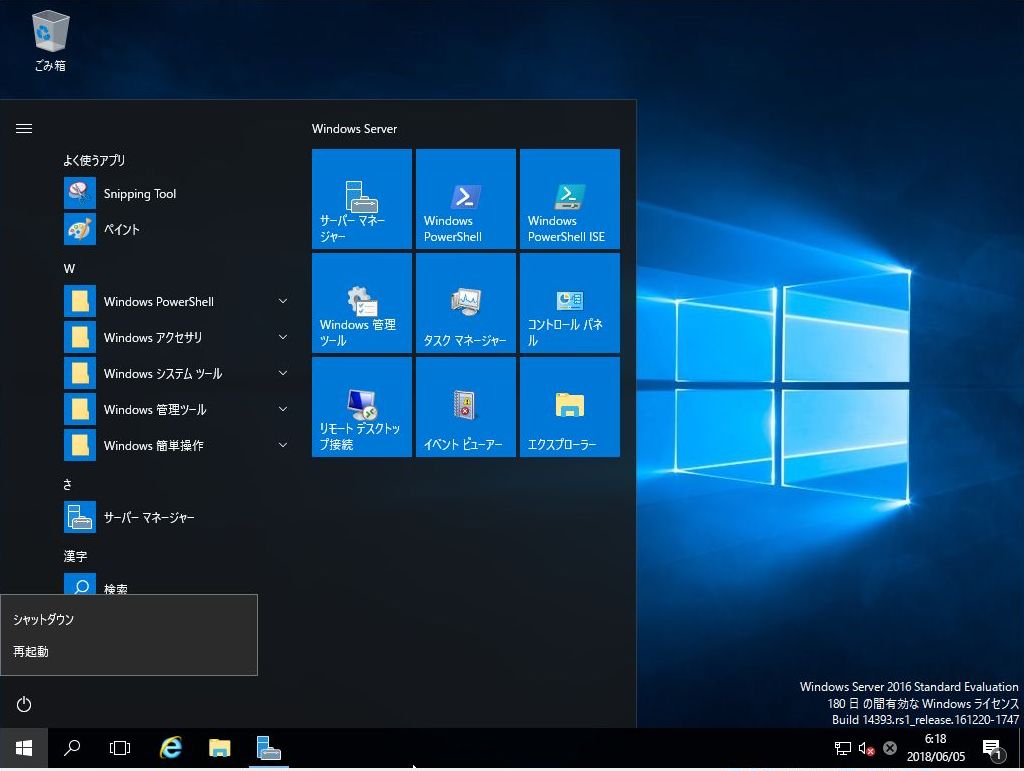Screen dimensions: 1024x771
Task: Launch Windows PowerShell ISE tile
Action: coord(569,198)
